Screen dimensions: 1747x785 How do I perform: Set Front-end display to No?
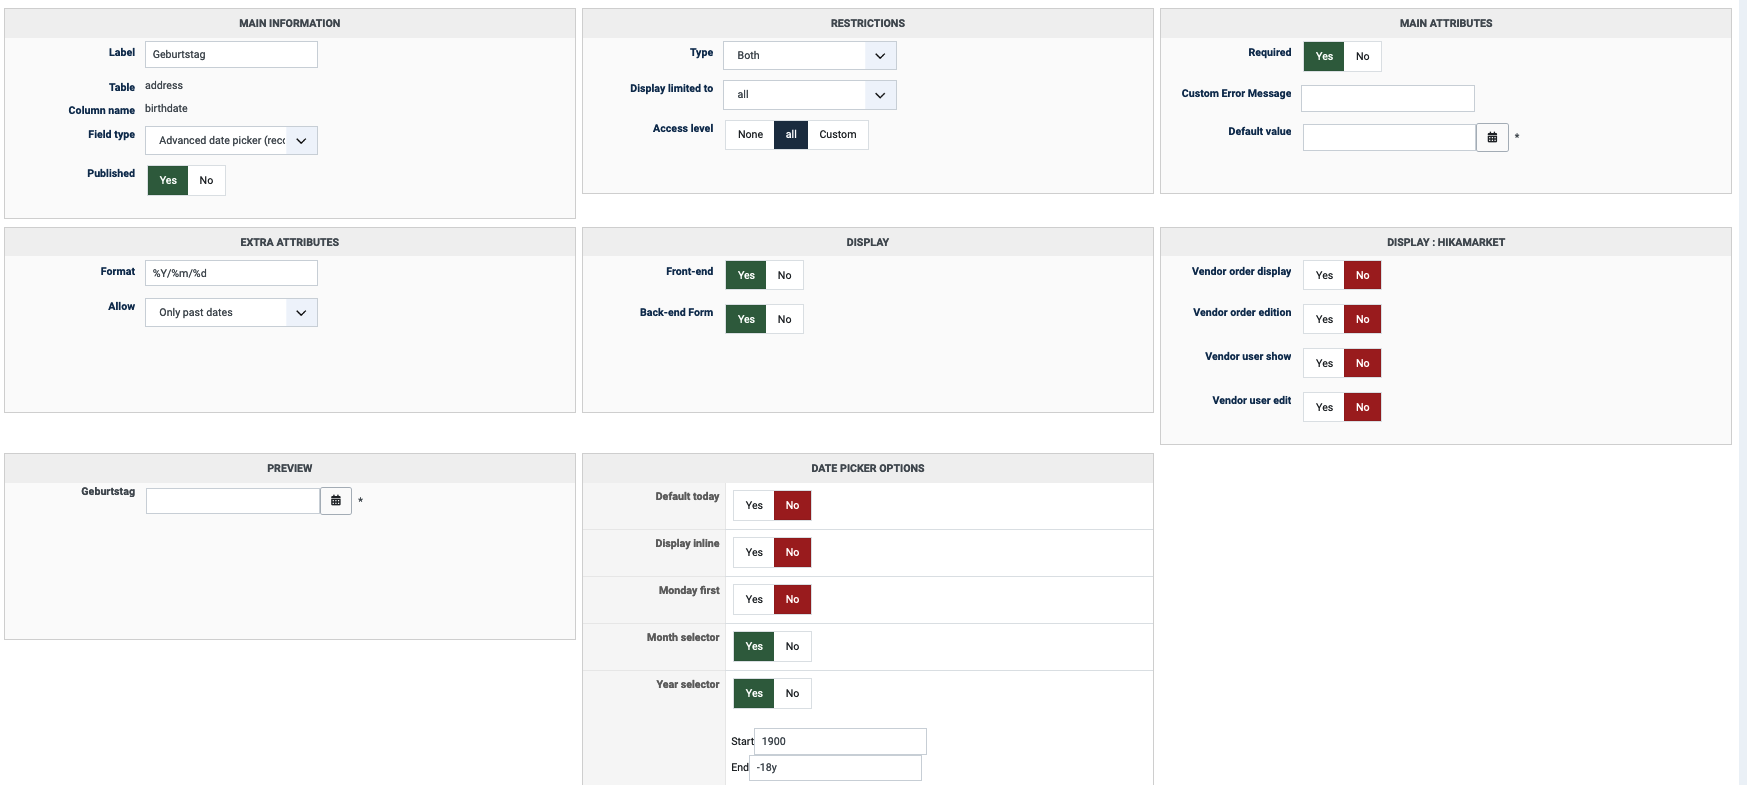pyautogui.click(x=784, y=276)
